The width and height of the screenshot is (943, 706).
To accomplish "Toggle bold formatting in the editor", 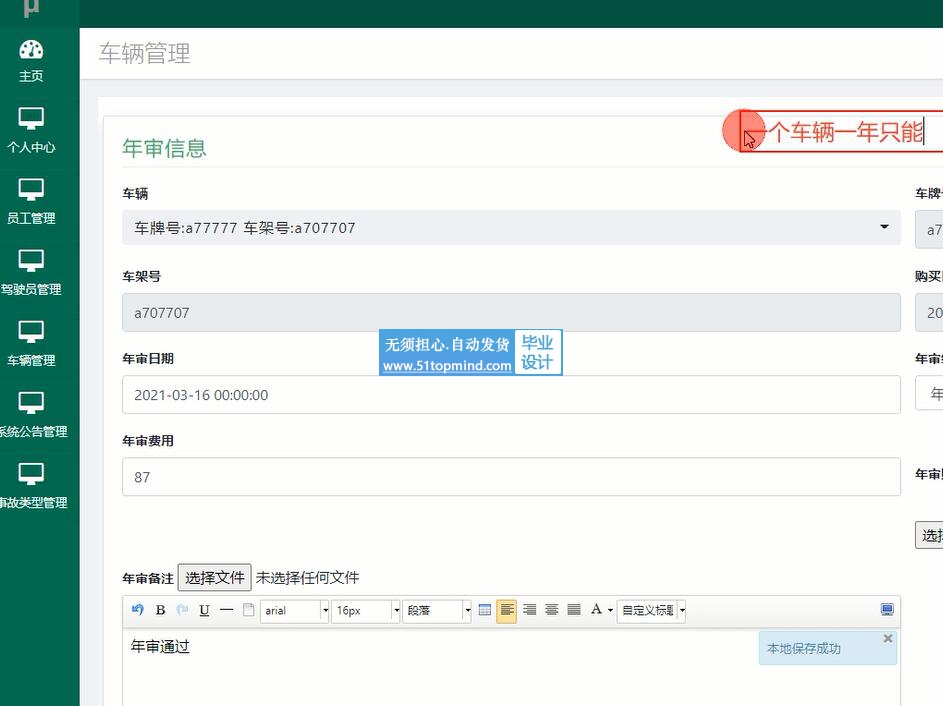I will [160, 610].
